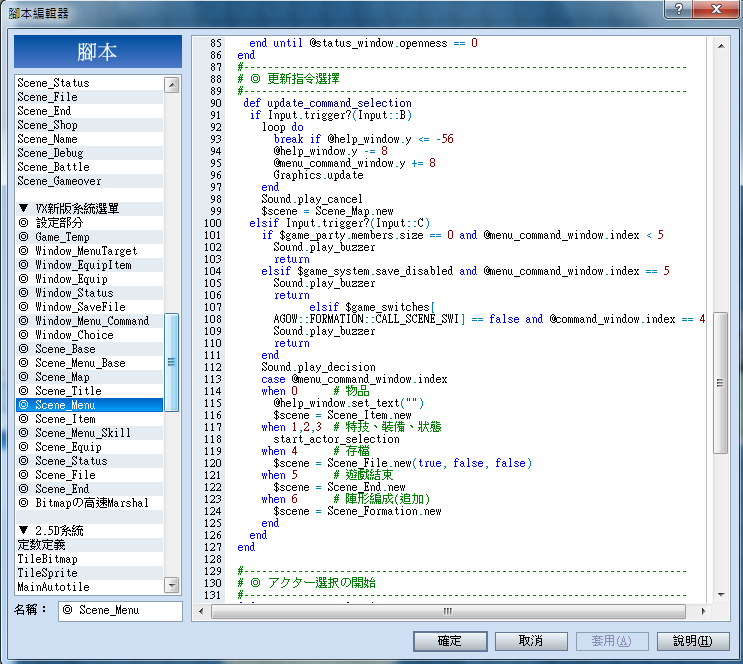The image size is (743, 664).
Task: Place cursor on 'start_actor_selection' line
Action: pos(336,439)
